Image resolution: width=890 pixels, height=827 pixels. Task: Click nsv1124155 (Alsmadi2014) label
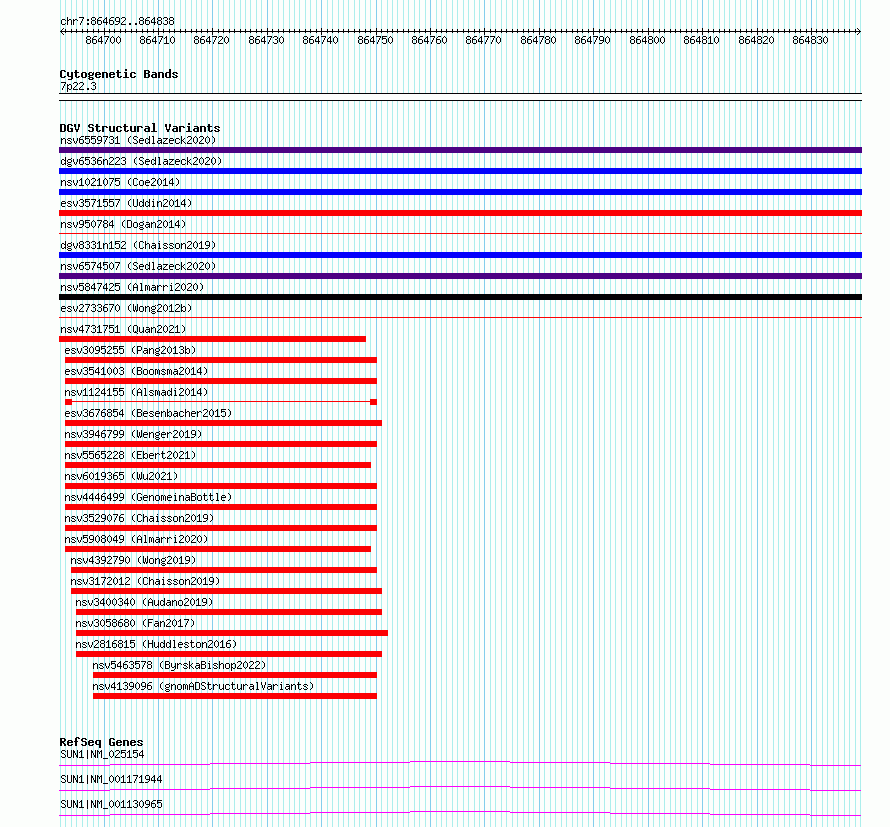click(136, 392)
